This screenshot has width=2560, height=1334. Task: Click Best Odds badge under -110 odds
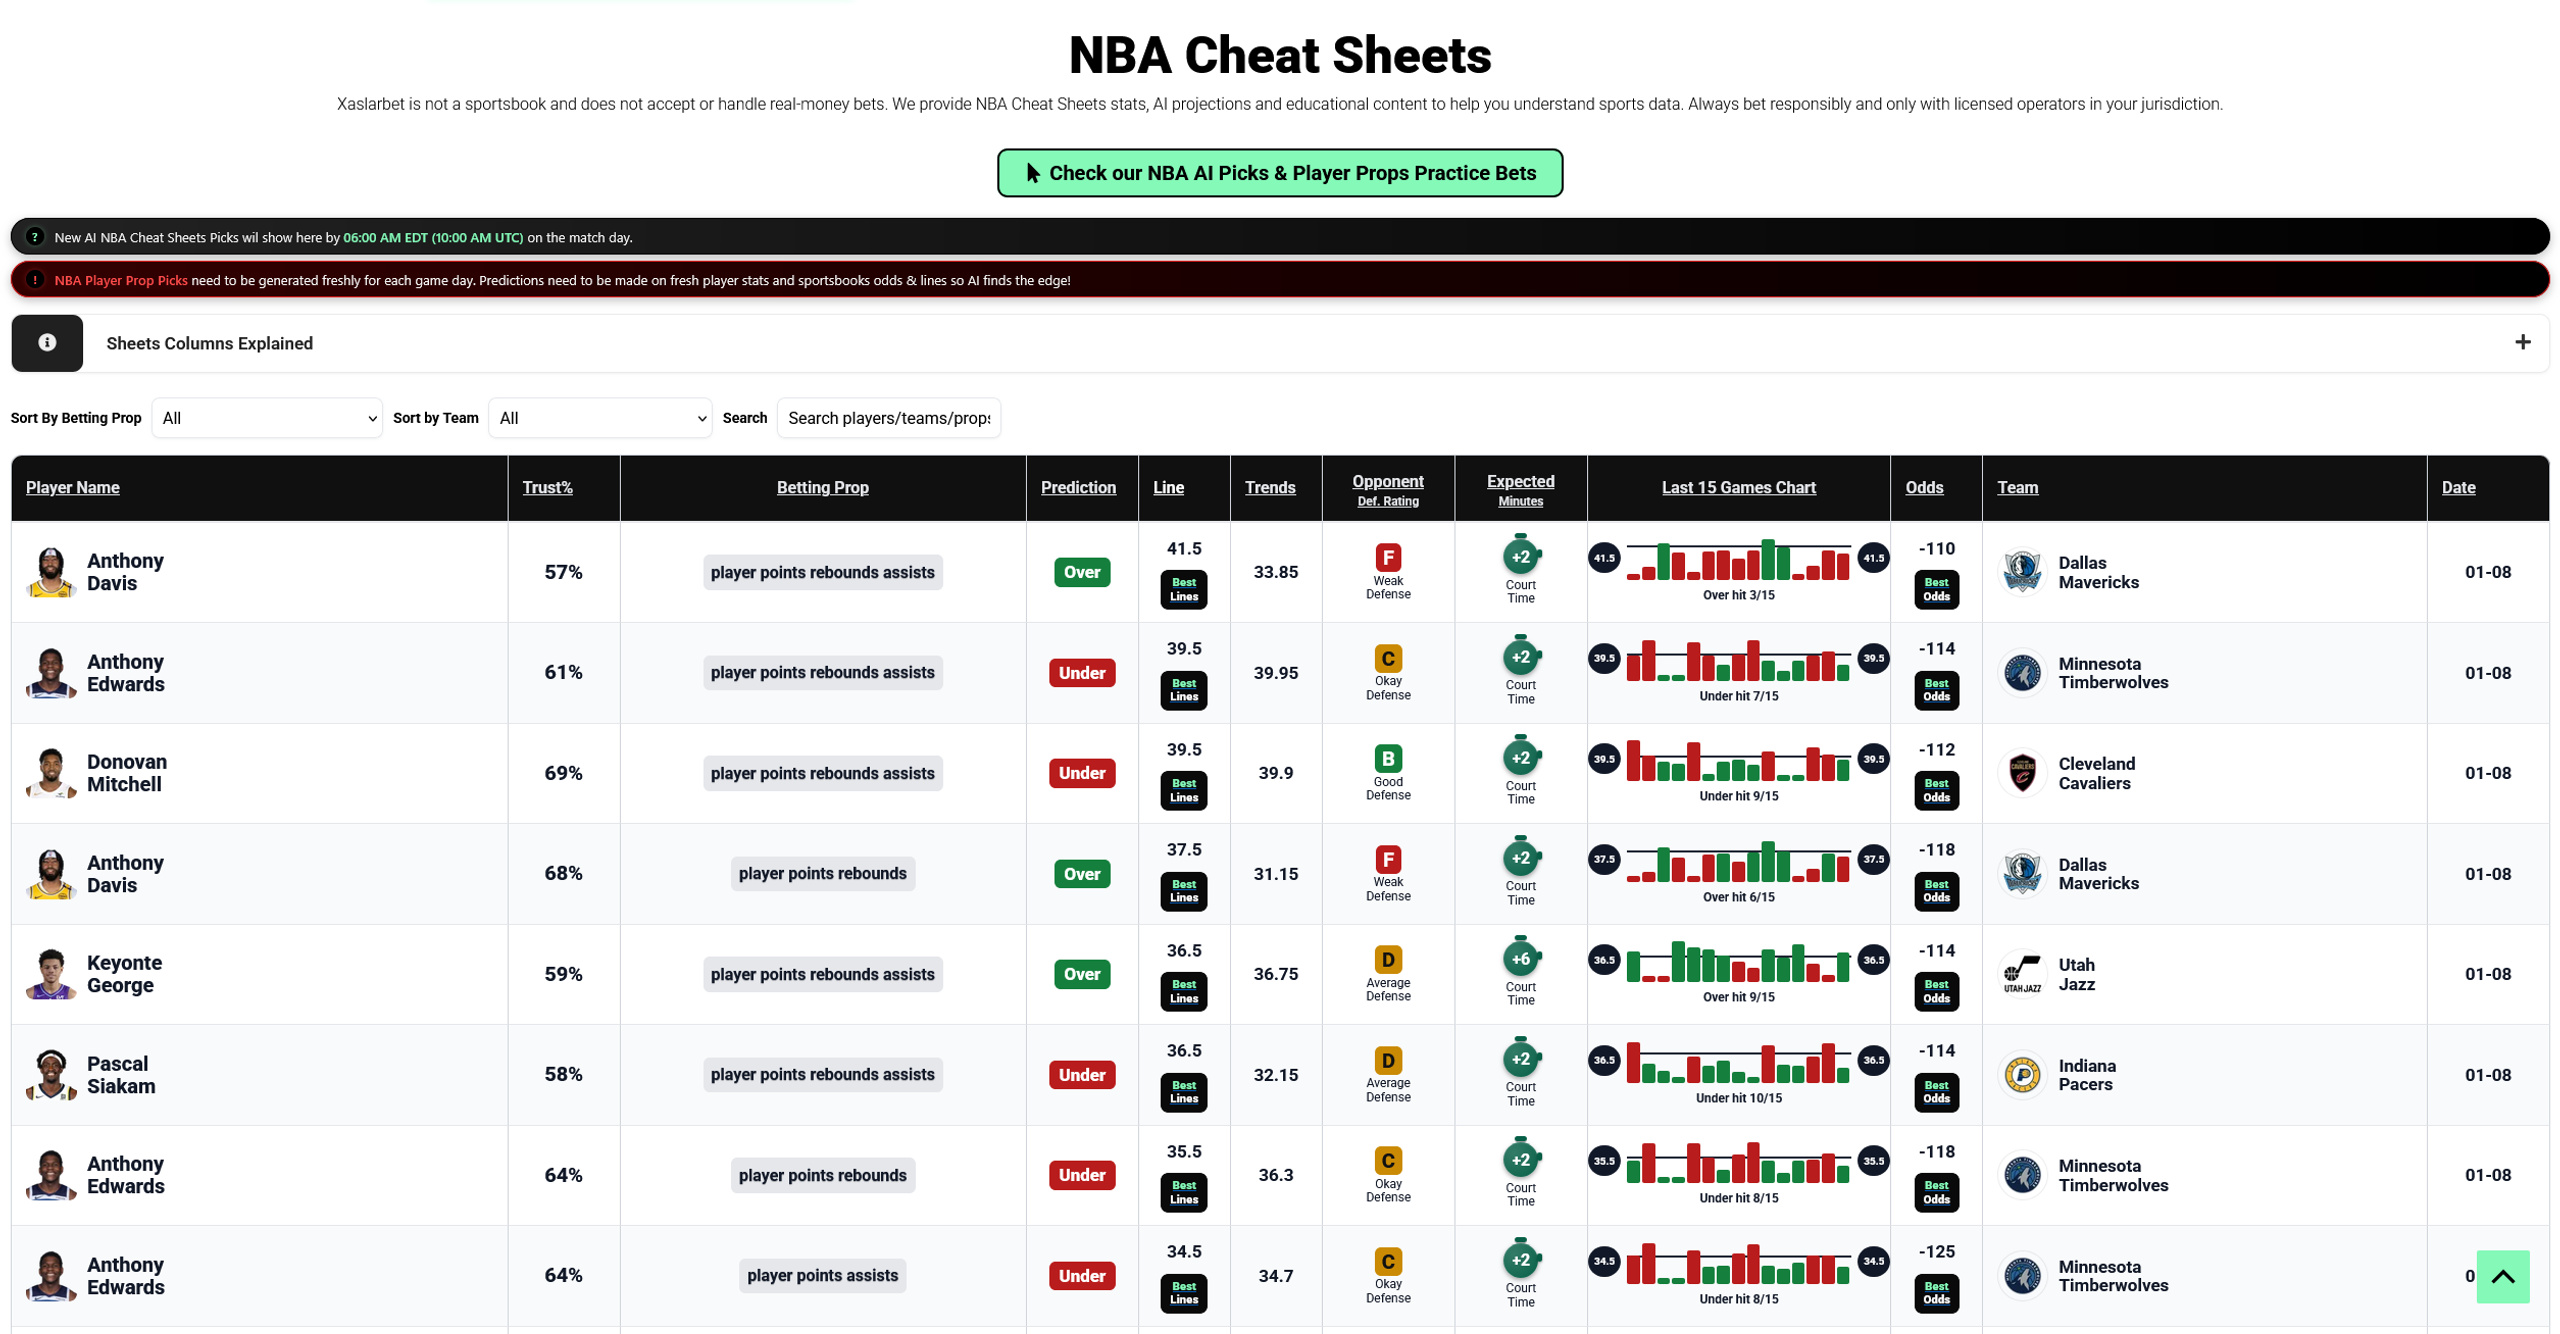pos(1936,590)
